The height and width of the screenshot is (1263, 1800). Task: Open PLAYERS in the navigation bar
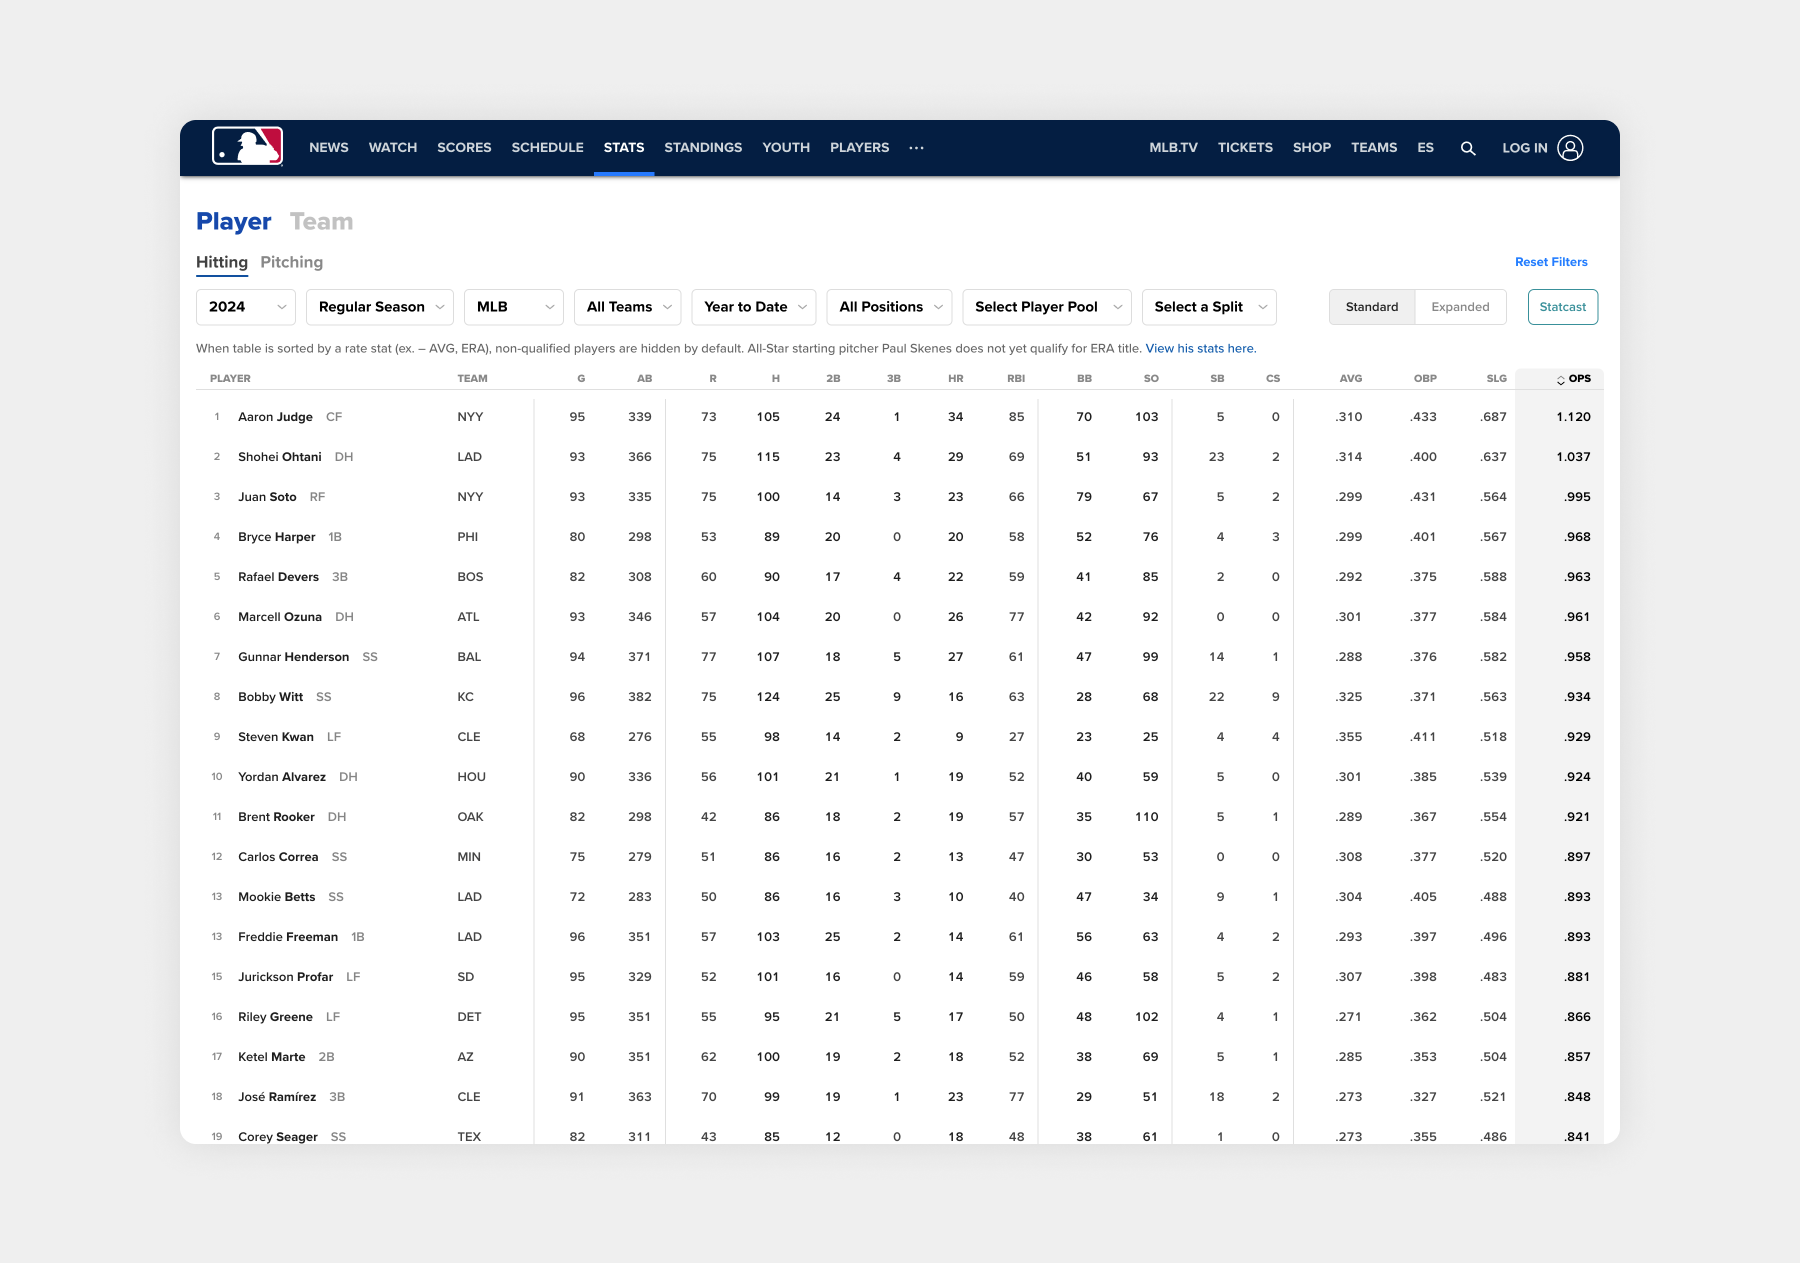860,148
